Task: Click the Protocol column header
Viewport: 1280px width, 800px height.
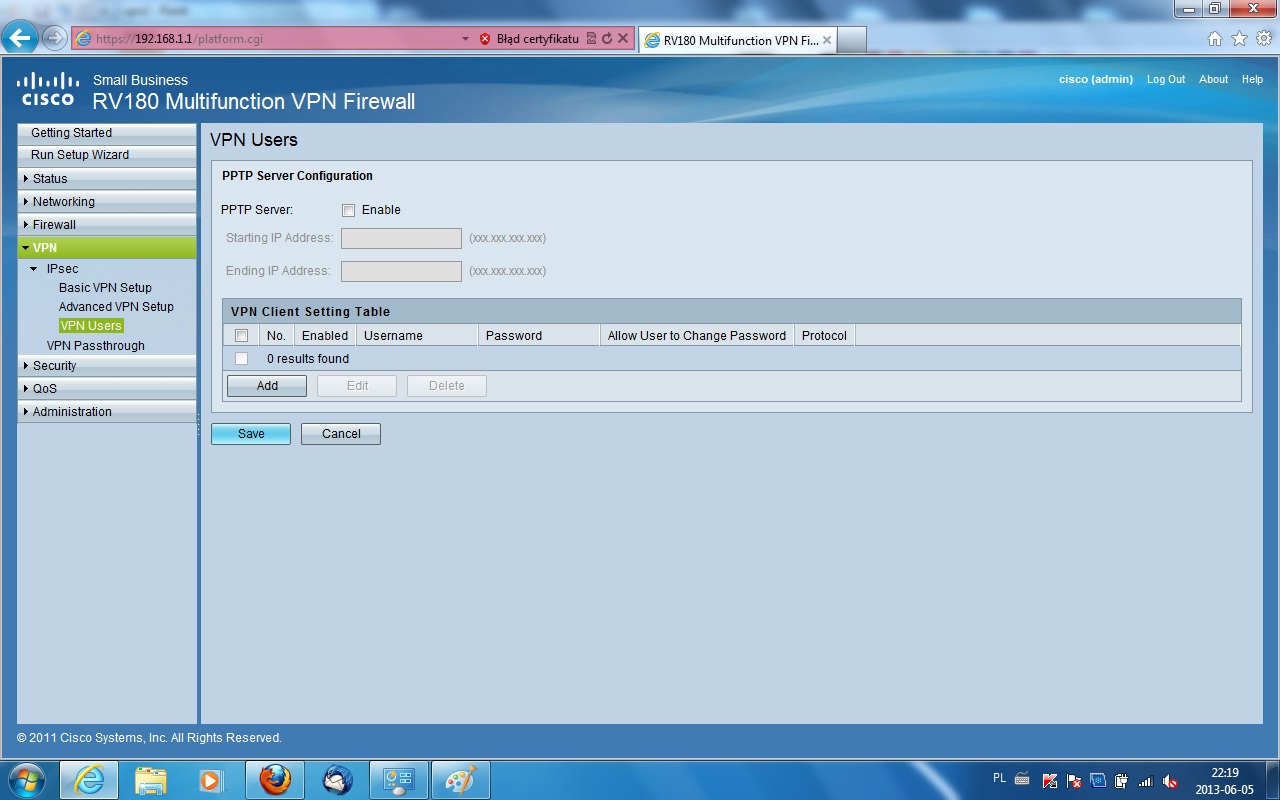Action: click(x=825, y=336)
